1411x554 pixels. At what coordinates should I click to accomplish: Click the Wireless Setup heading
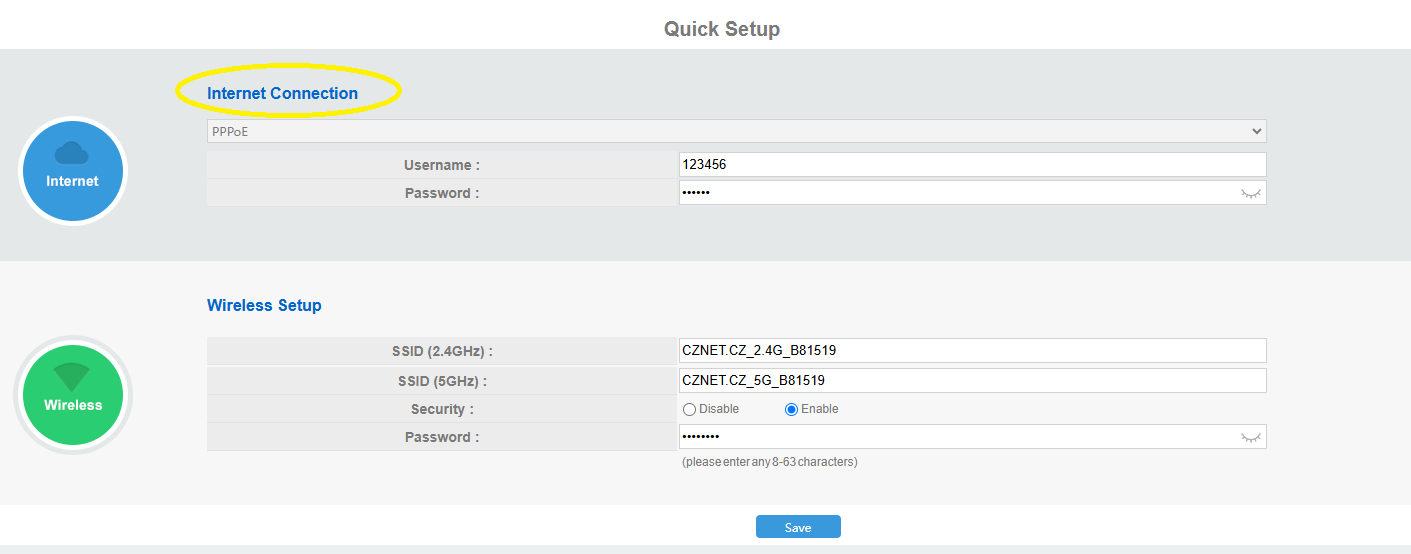tap(264, 305)
